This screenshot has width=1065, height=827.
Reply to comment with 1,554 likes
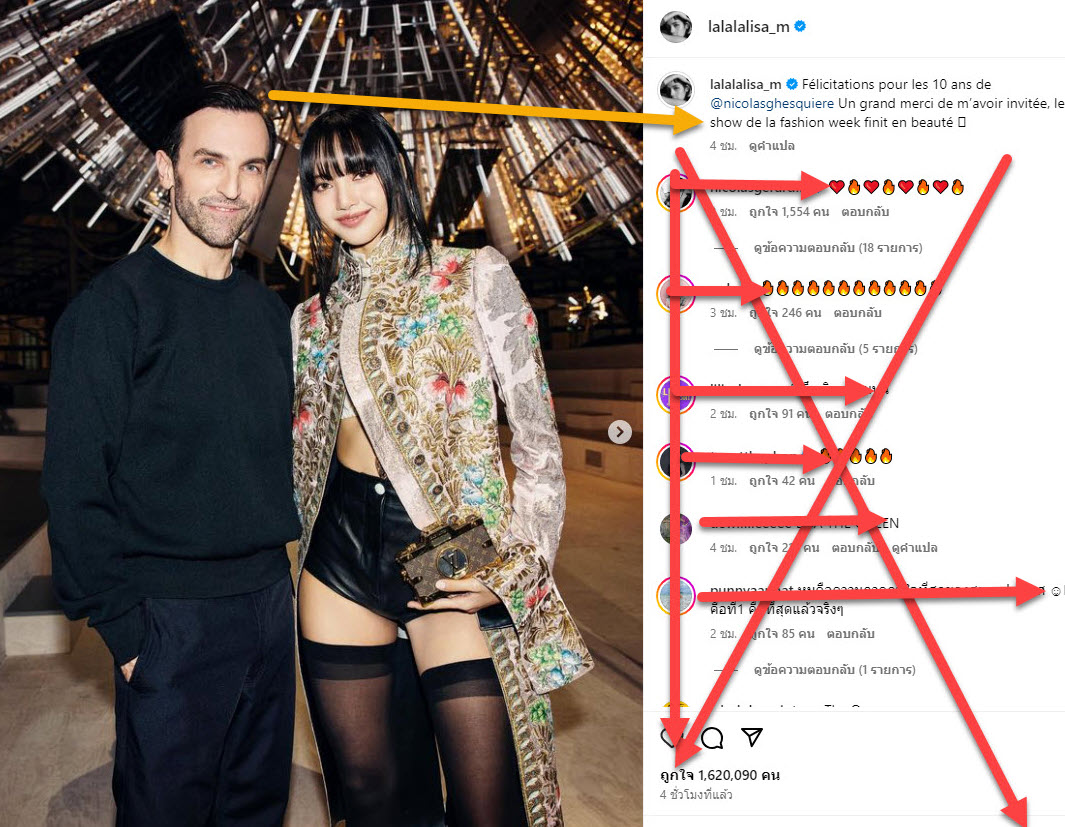865,212
